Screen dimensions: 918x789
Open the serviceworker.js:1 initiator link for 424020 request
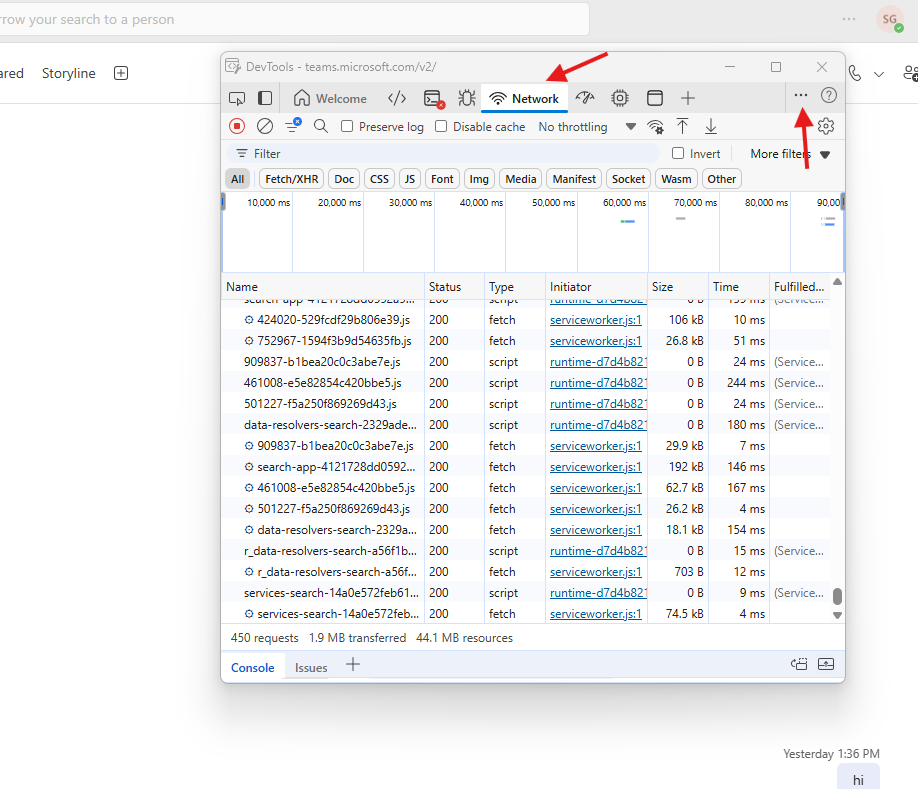tap(595, 320)
